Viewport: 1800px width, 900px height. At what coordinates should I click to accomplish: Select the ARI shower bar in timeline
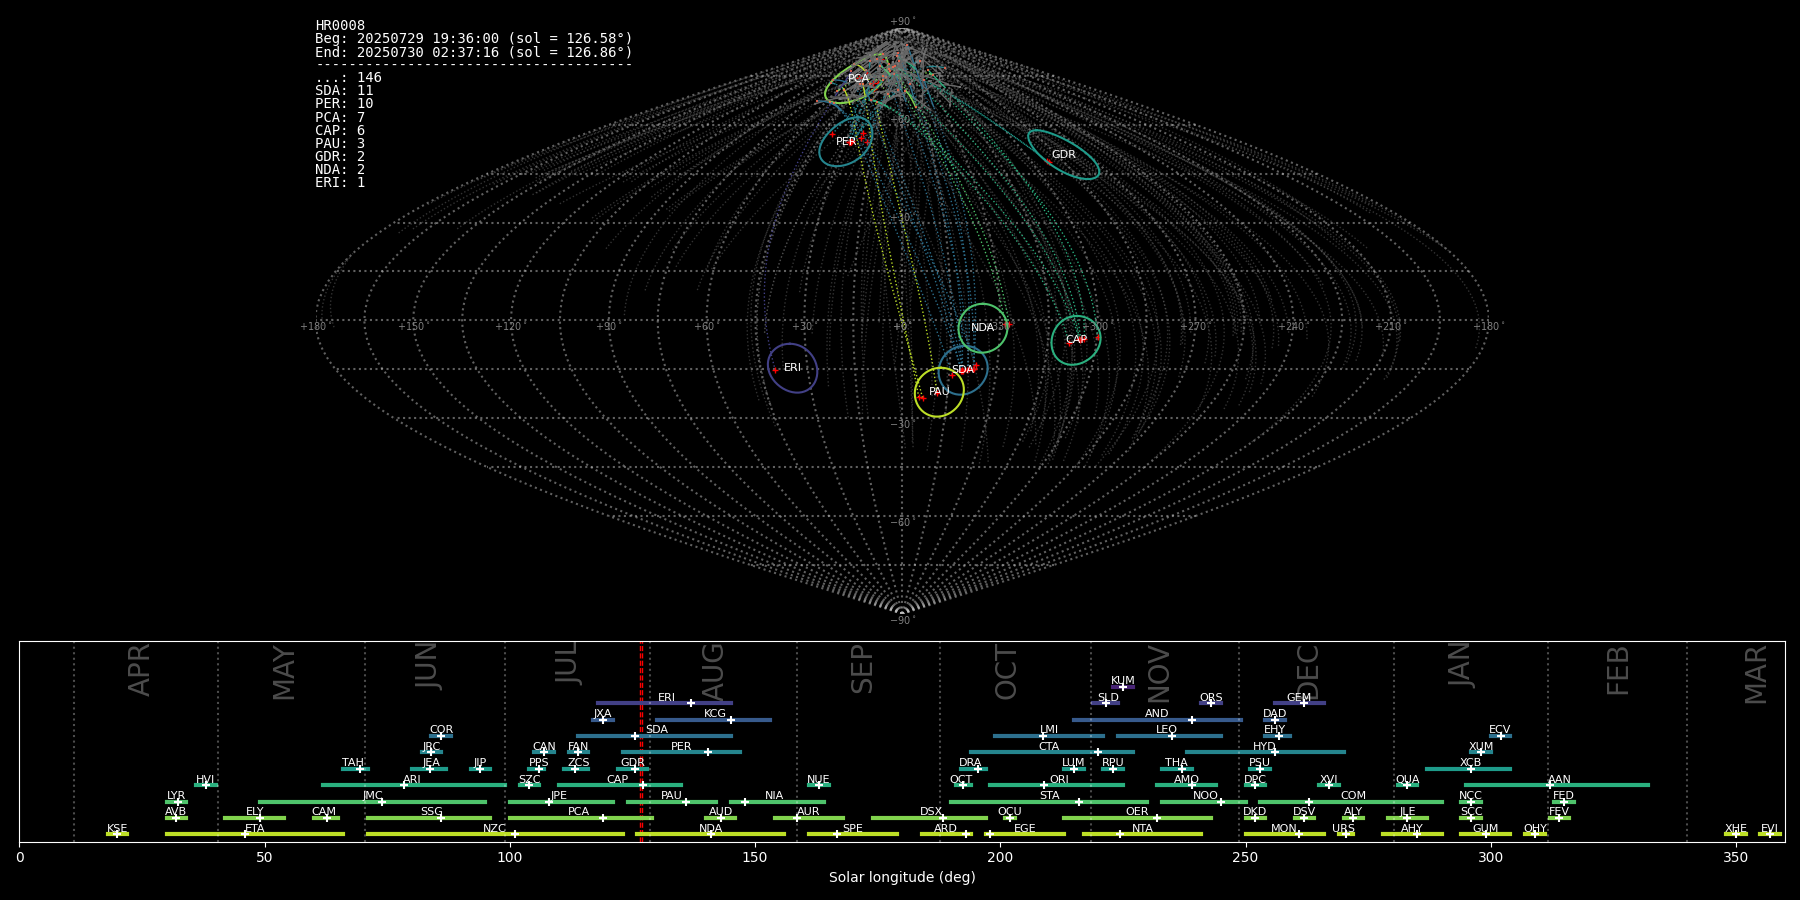point(414,785)
